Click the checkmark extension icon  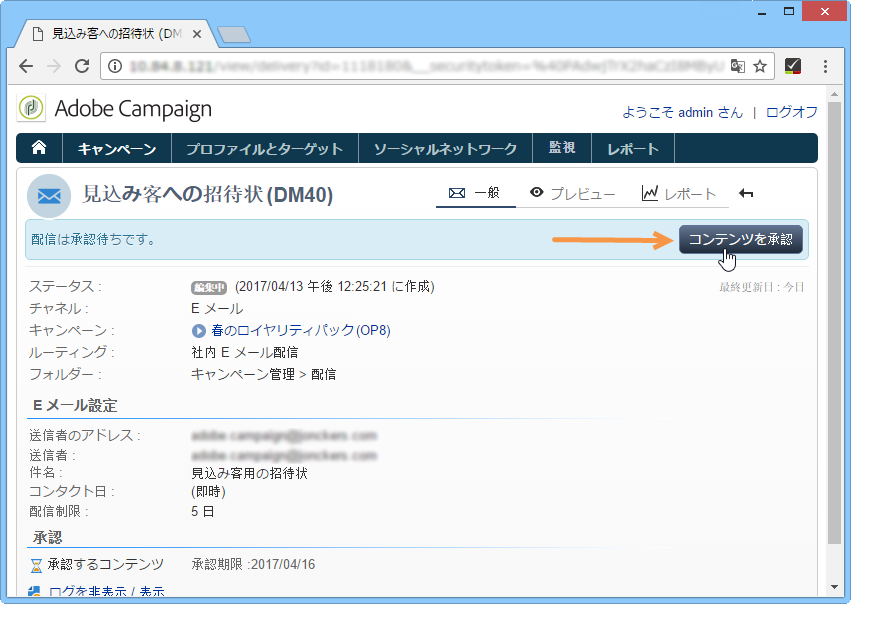(793, 67)
